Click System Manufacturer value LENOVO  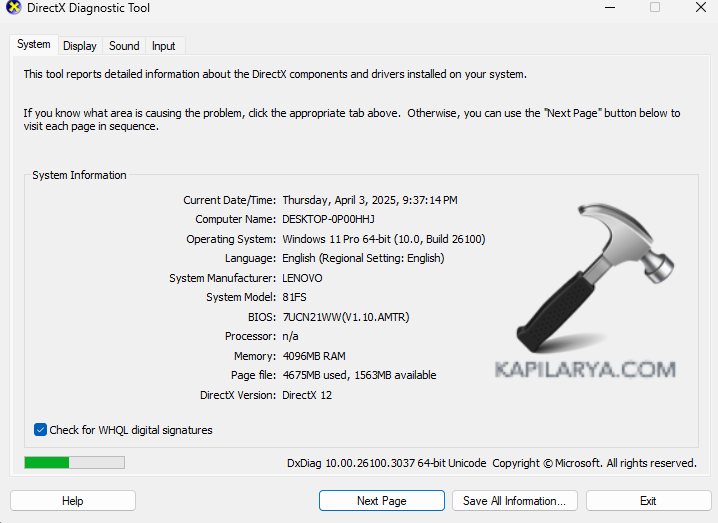click(302, 278)
